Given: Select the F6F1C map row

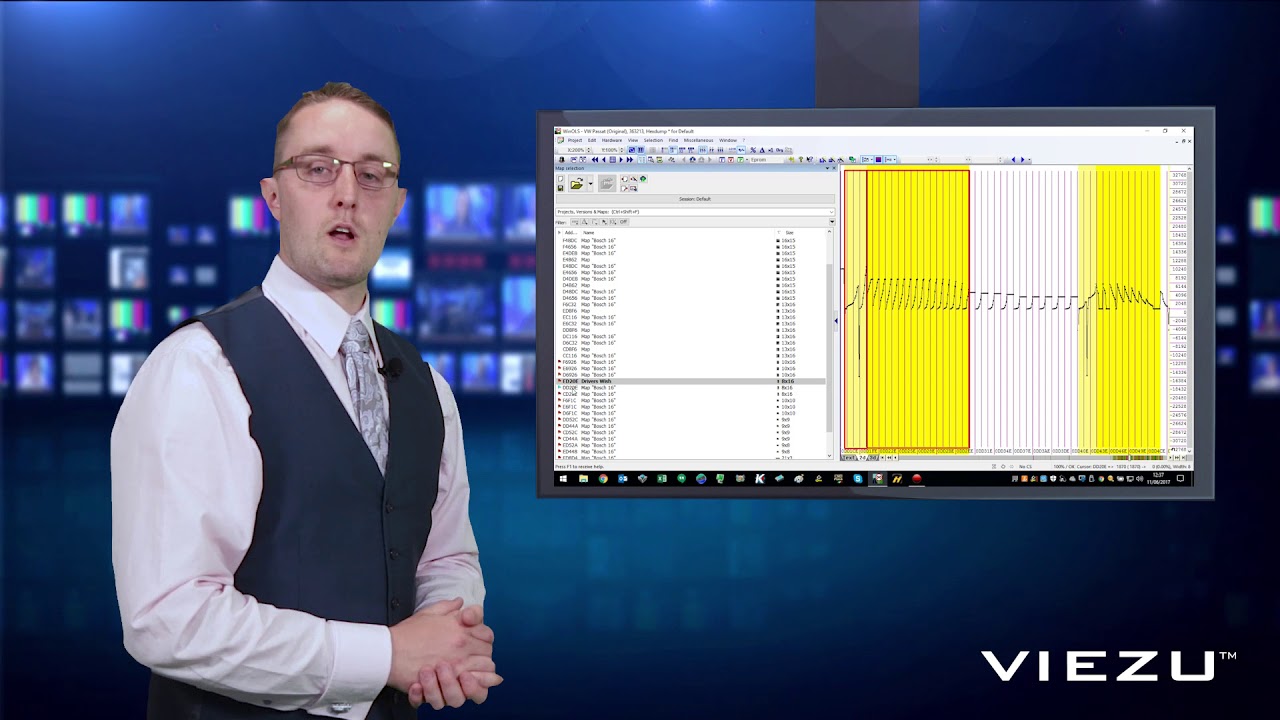Looking at the screenshot, I should click(691, 400).
